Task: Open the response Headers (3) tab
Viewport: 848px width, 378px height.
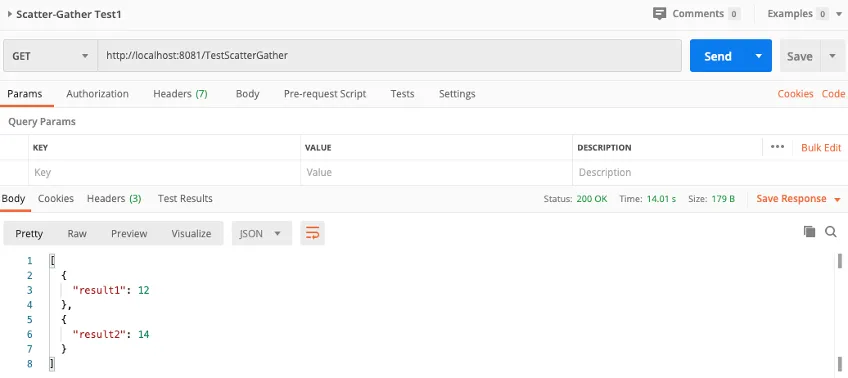Action: 114,198
